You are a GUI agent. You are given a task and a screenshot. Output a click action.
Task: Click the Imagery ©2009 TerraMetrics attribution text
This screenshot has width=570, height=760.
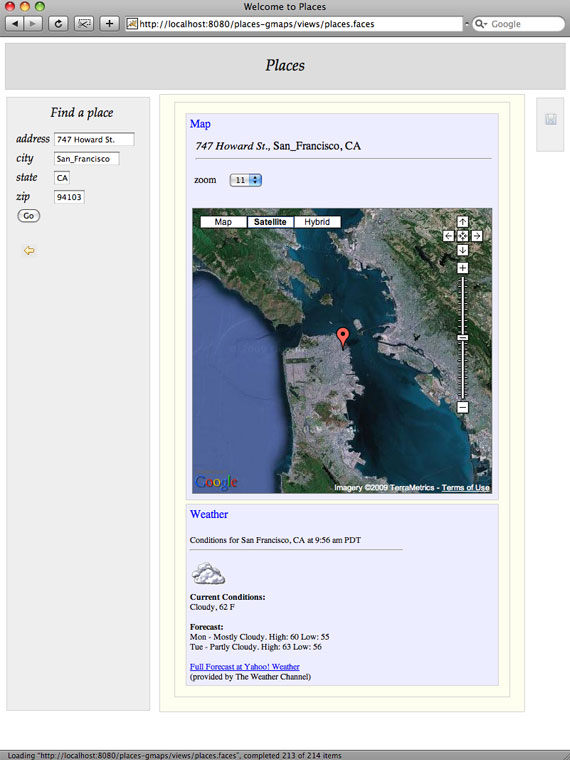pos(384,488)
